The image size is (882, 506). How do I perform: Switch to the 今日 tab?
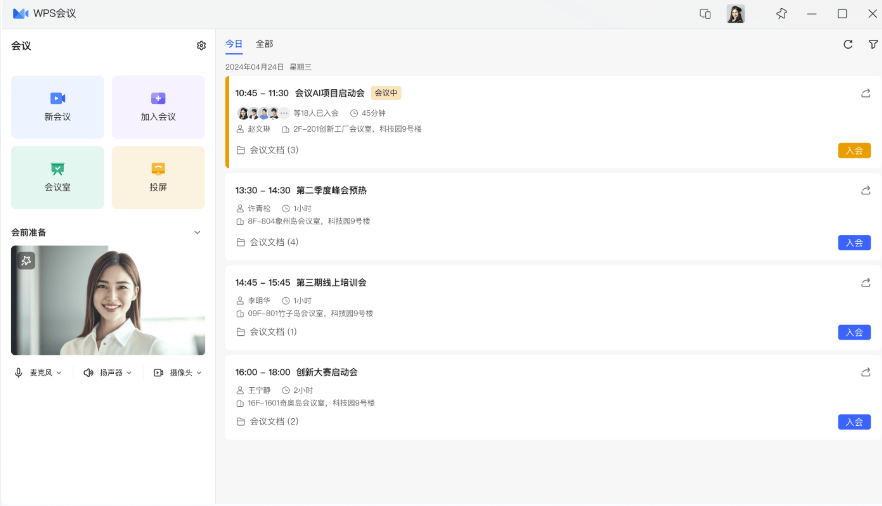coord(234,44)
